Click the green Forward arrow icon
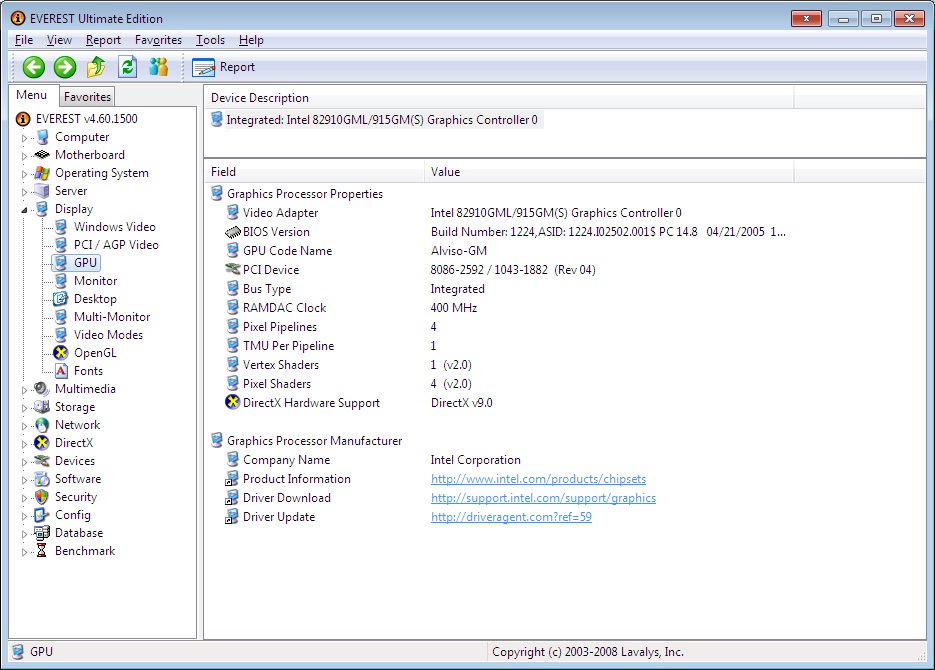935x670 pixels. tap(65, 67)
